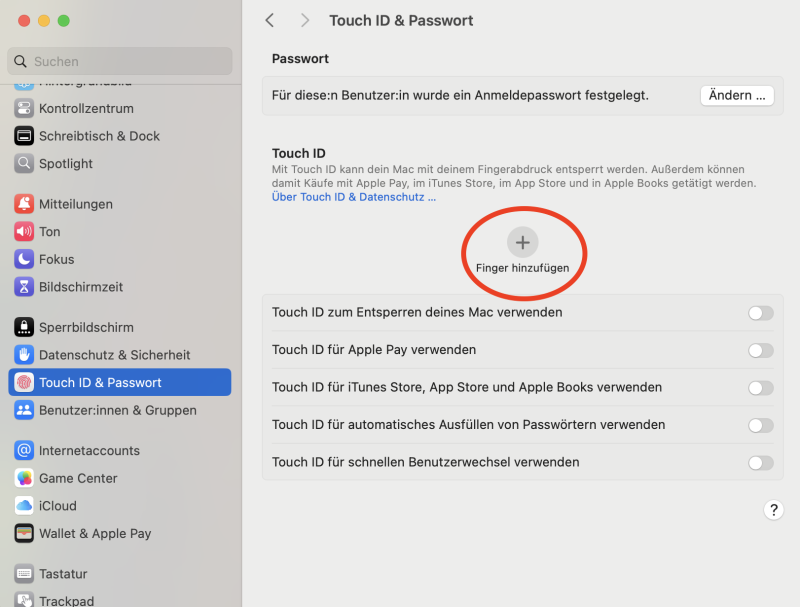800x607 pixels.
Task: Click the Spotlight magnifier icon in sidebar
Action: (x=24, y=163)
